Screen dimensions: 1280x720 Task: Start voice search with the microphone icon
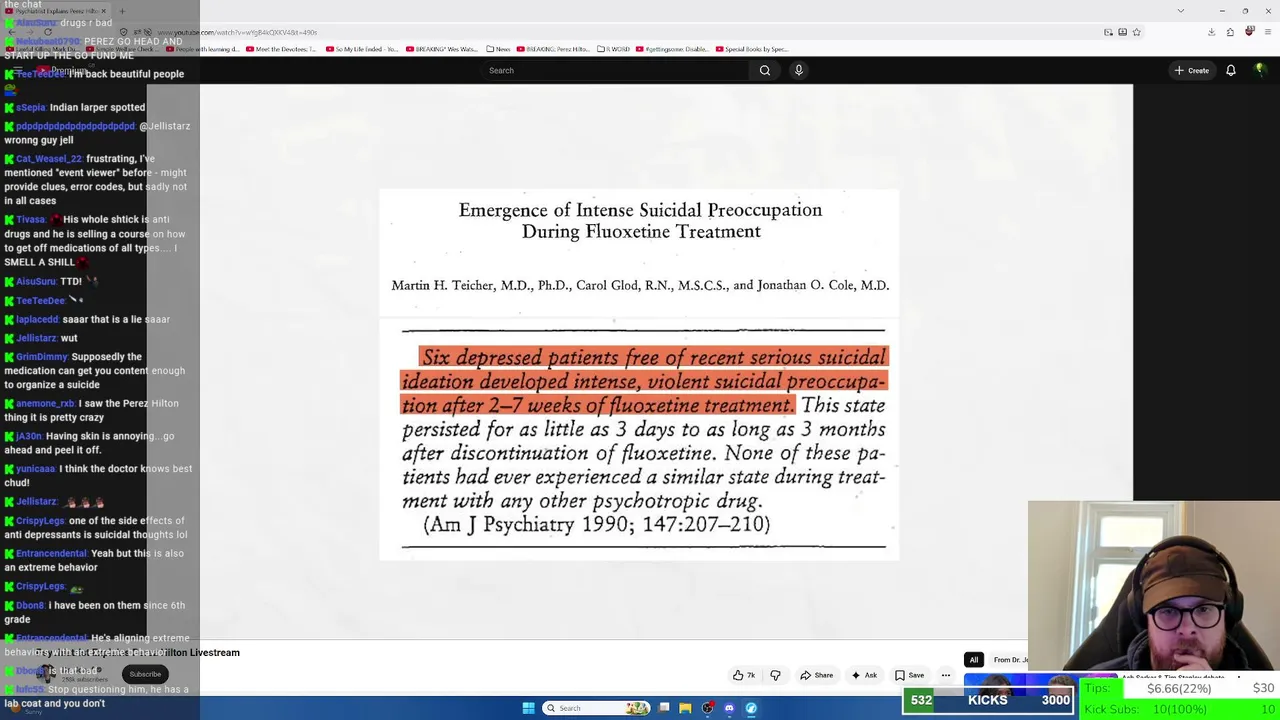tap(798, 70)
